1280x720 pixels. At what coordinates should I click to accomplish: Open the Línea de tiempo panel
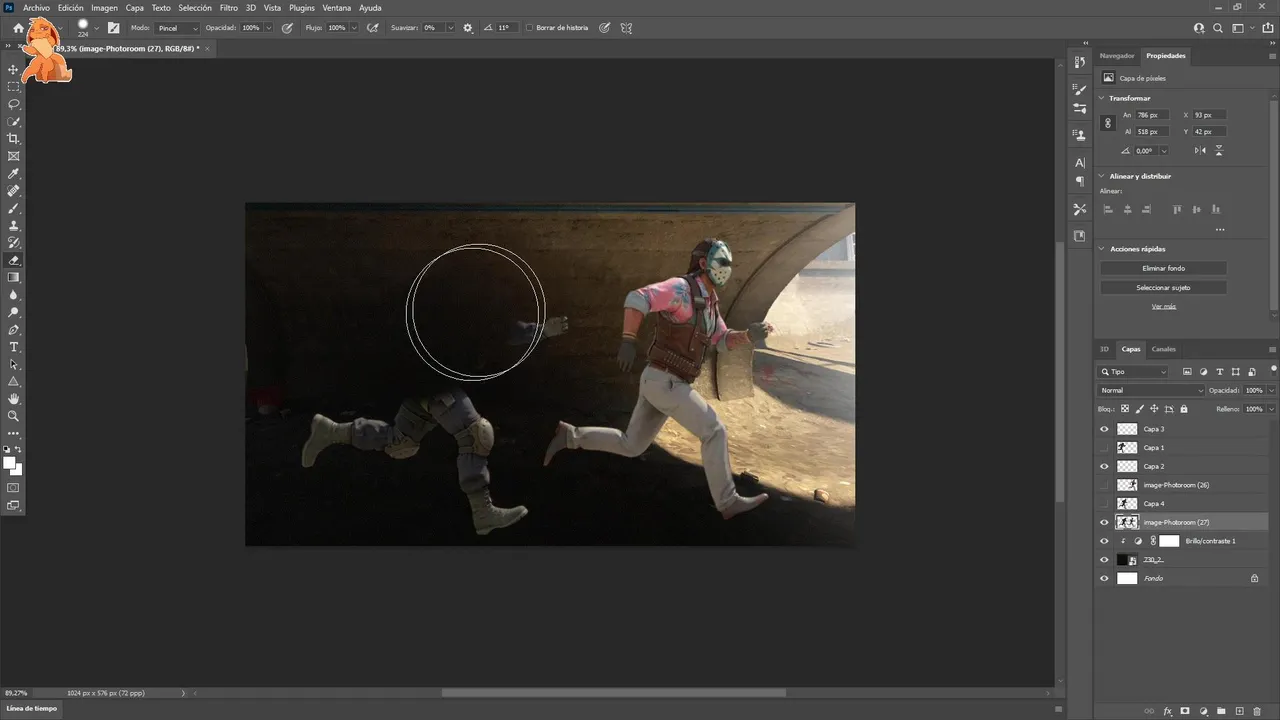32,708
